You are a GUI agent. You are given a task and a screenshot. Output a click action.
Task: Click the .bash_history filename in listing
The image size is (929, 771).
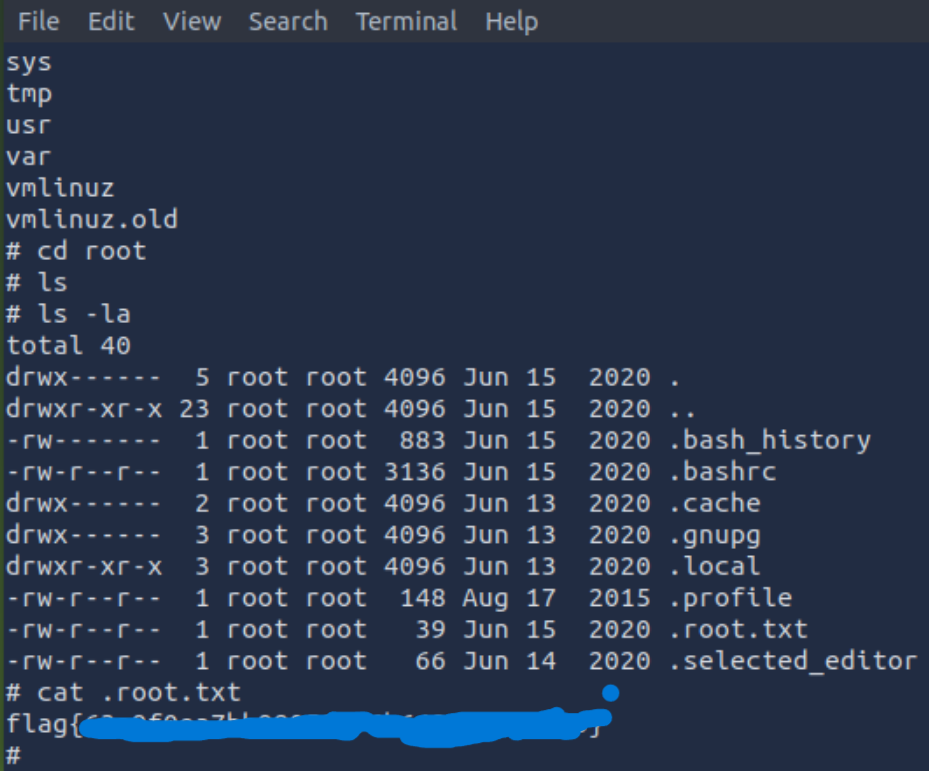(x=770, y=441)
